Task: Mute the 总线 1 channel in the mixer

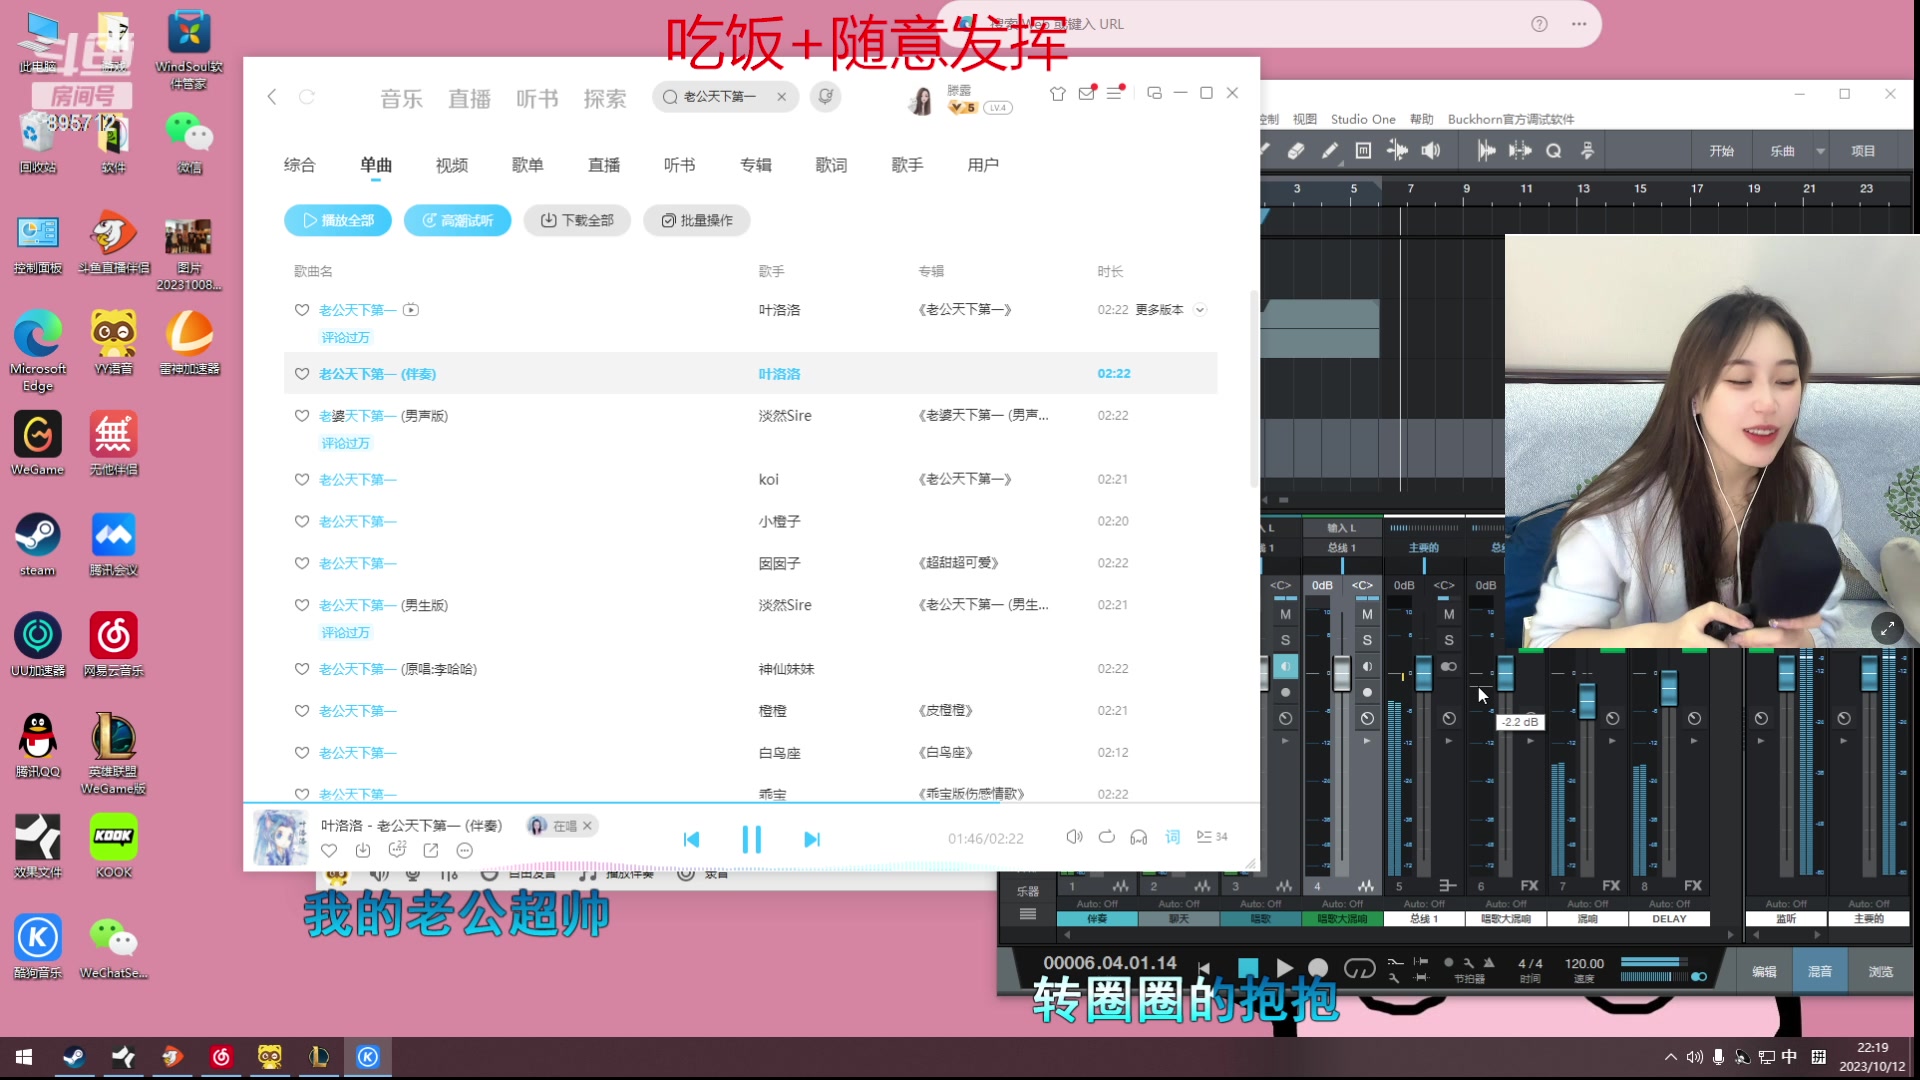Action: click(x=1368, y=615)
